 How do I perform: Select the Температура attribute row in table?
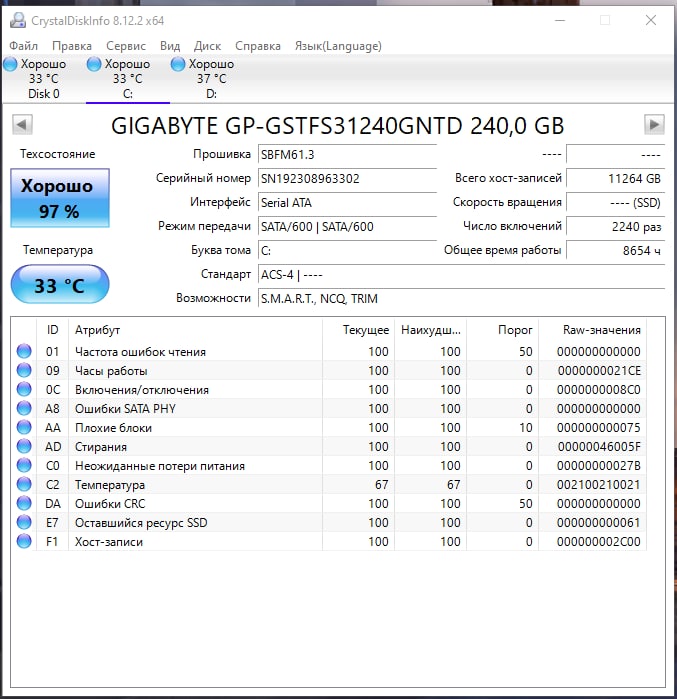click(x=329, y=484)
